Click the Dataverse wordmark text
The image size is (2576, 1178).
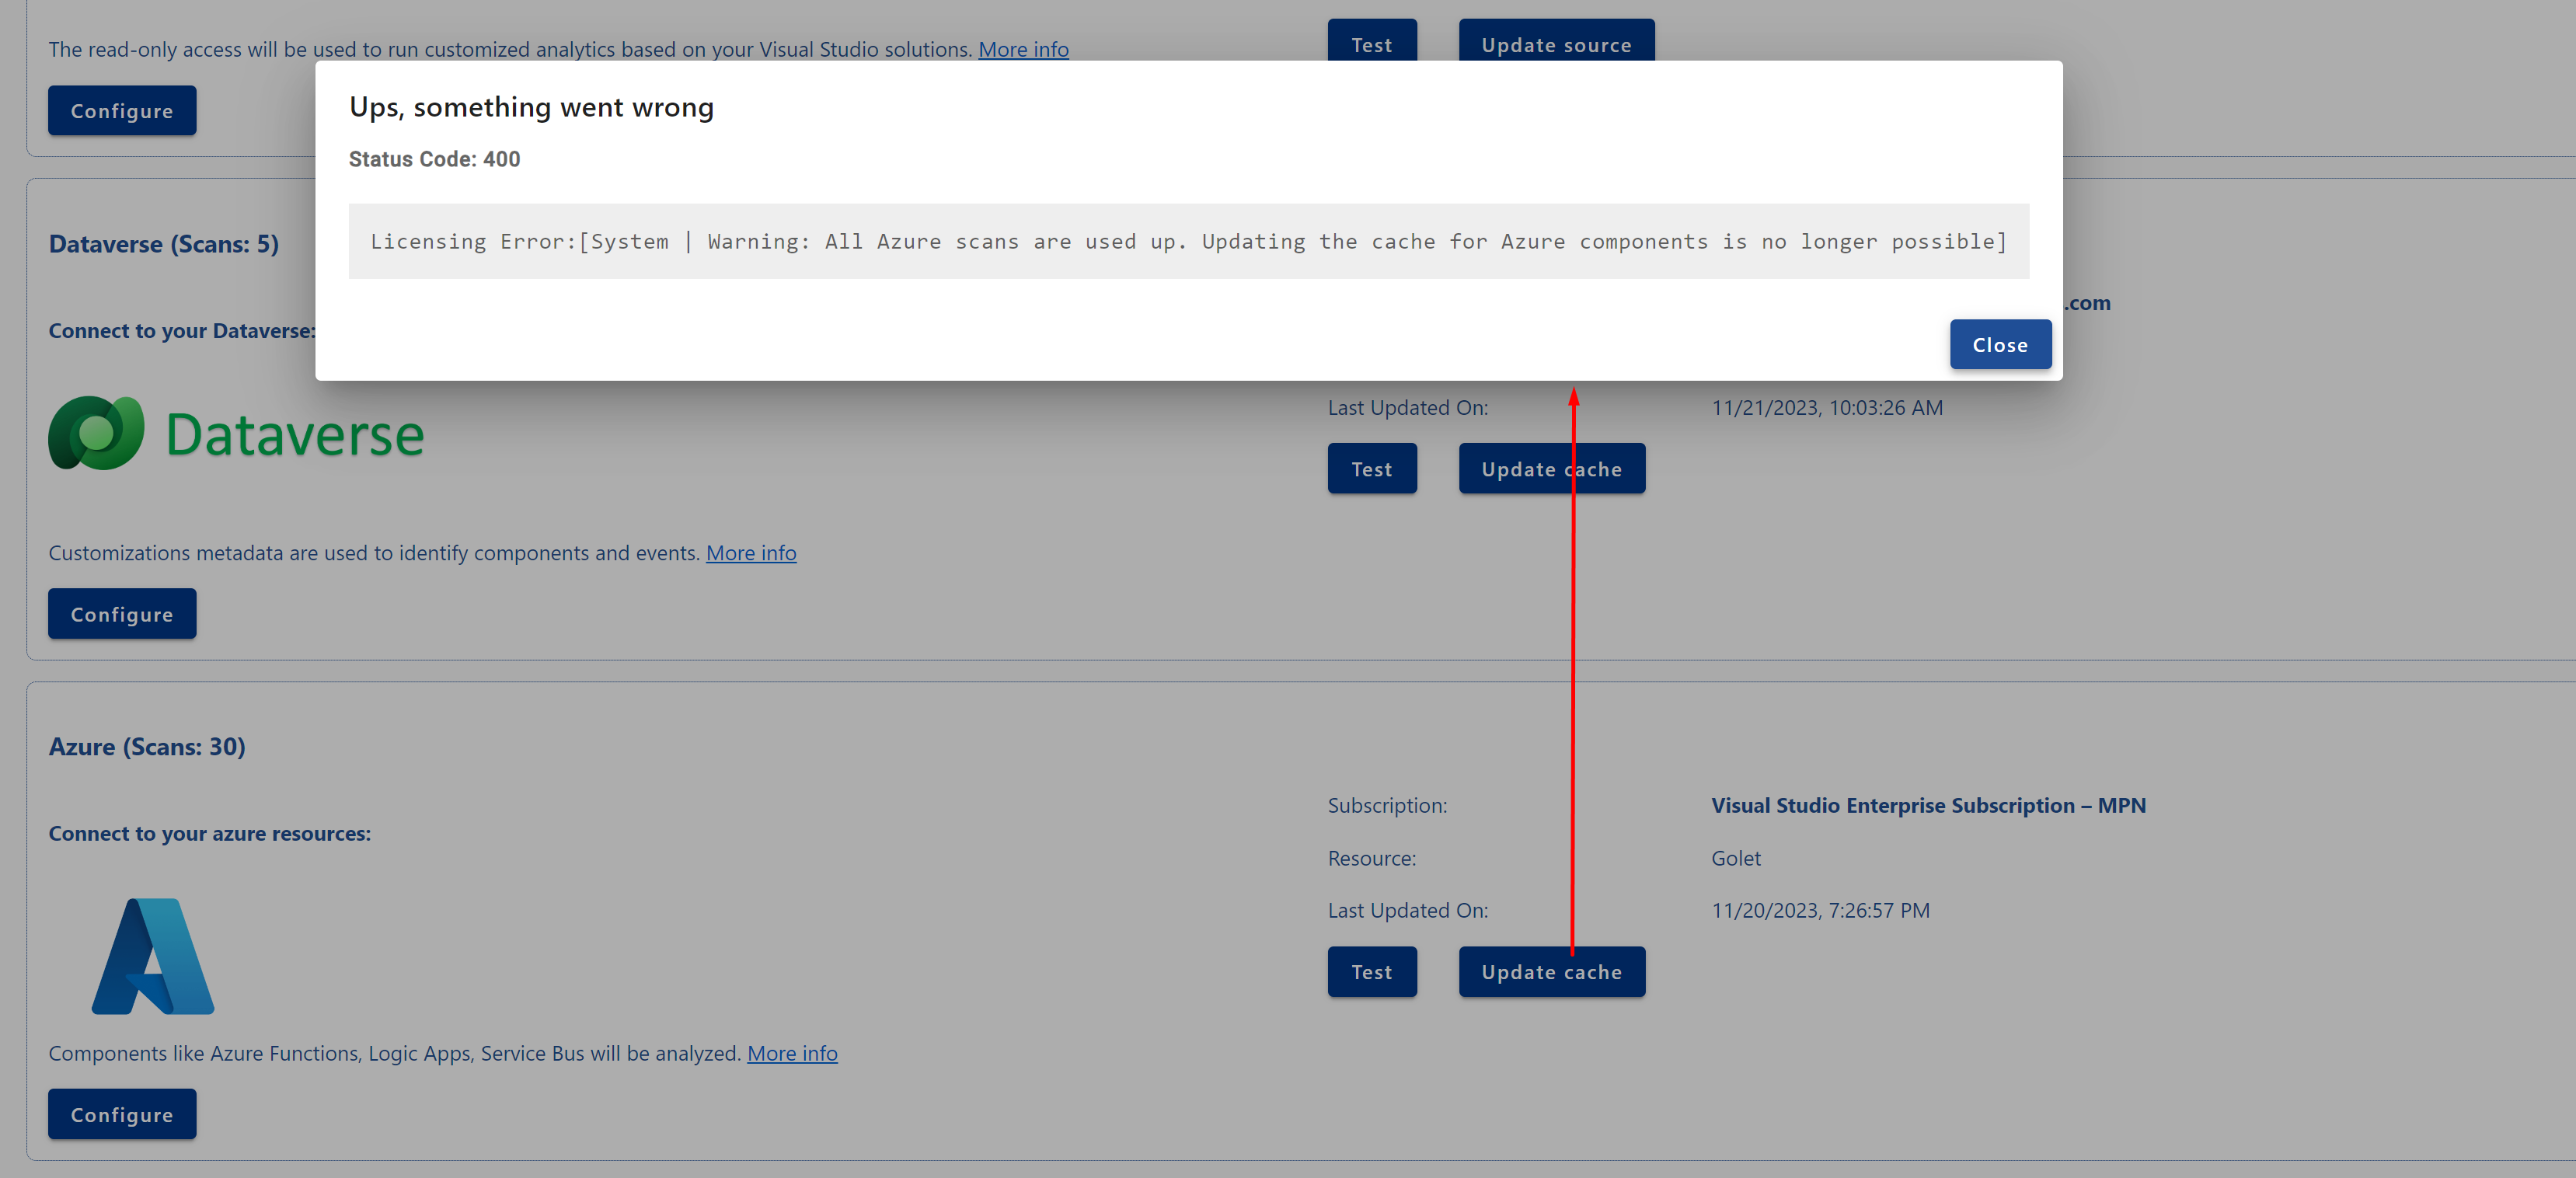click(295, 435)
